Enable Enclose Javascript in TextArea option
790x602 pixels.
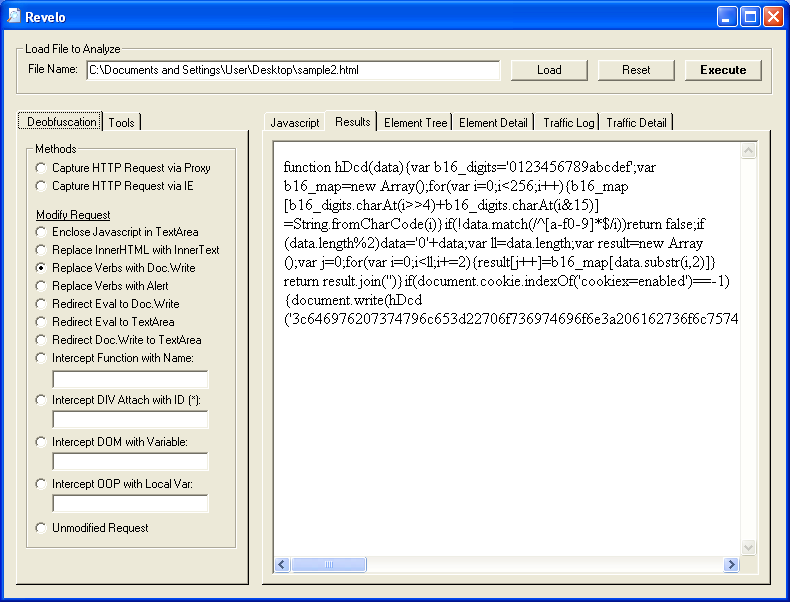click(x=41, y=232)
